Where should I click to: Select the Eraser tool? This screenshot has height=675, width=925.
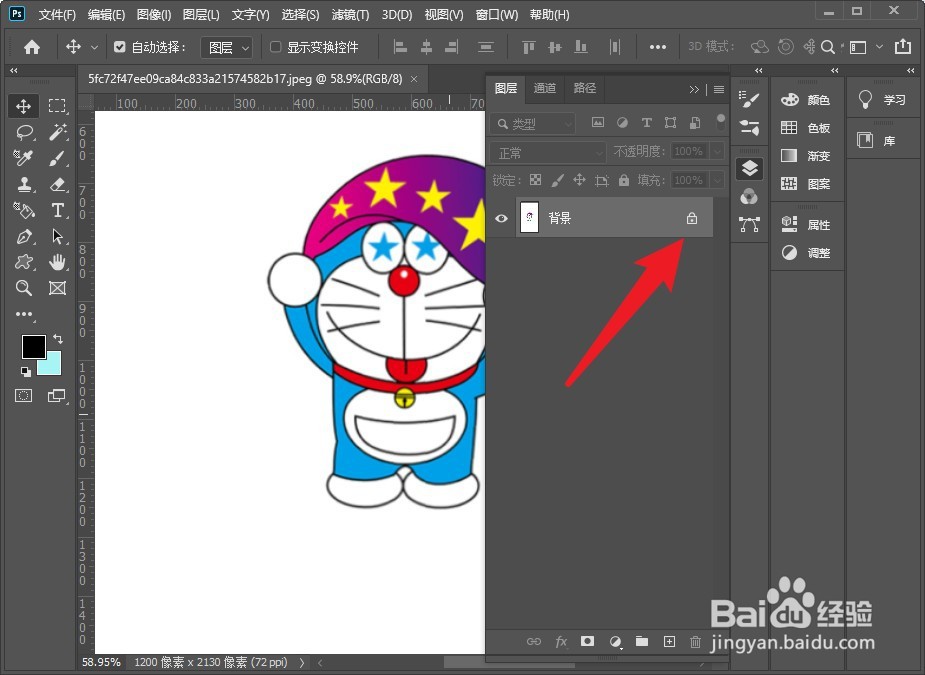pos(57,184)
